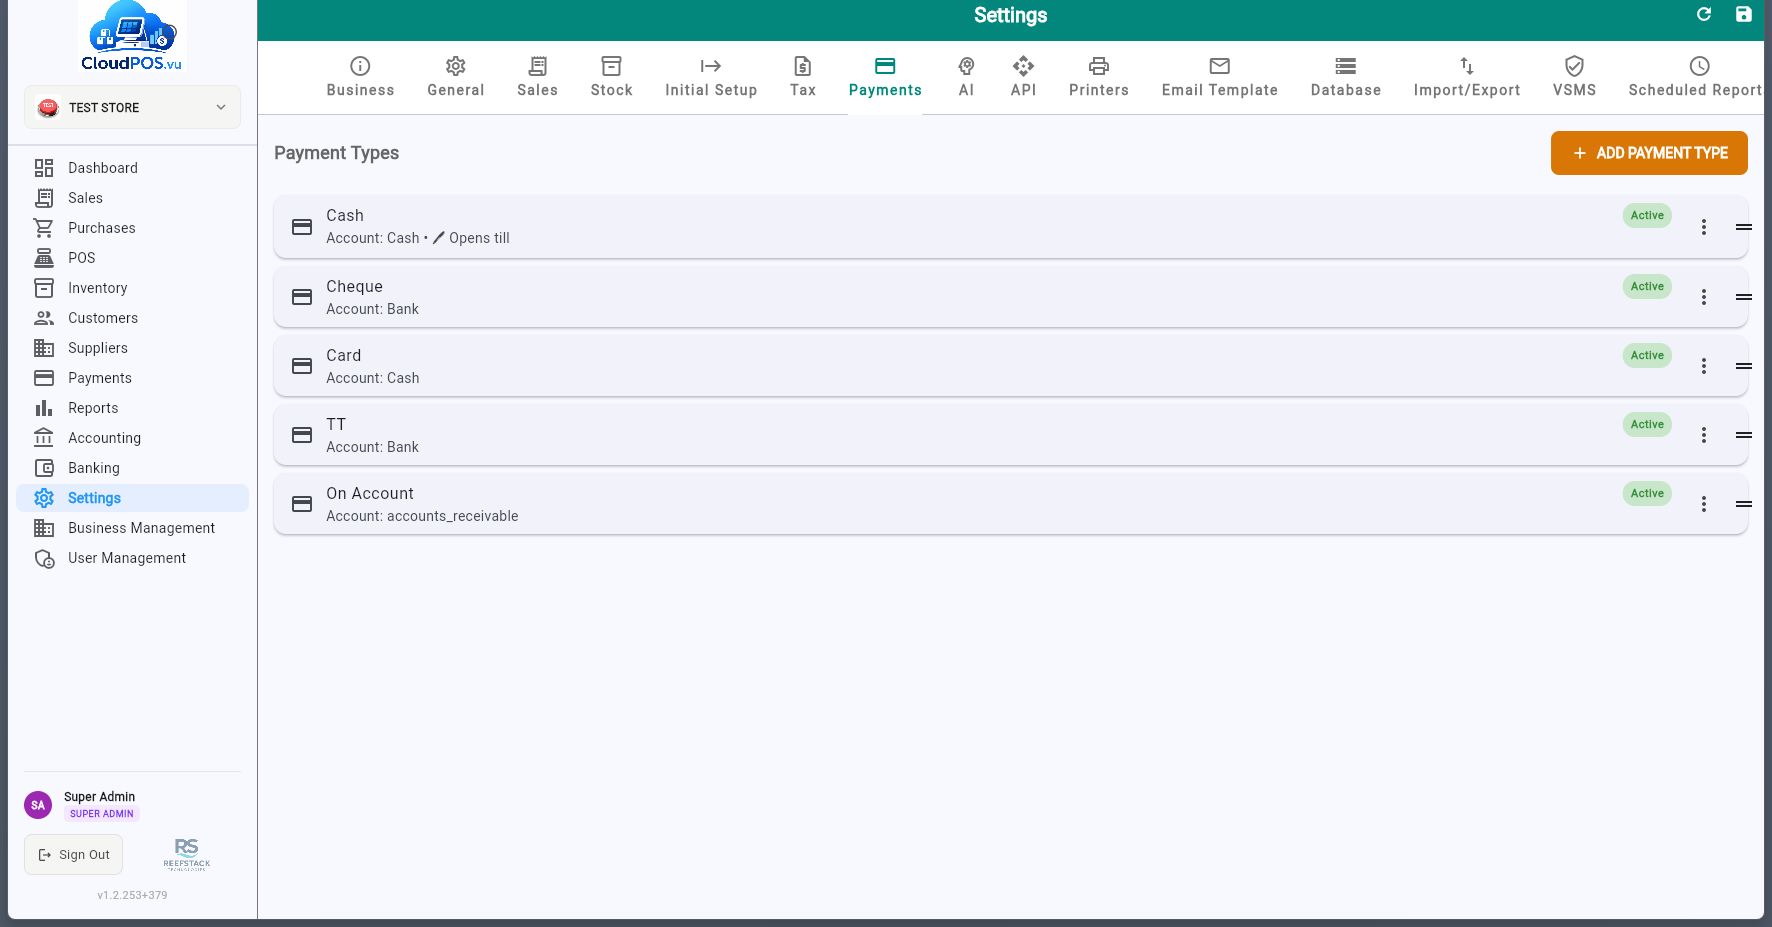Click the Active badge on Cheque

pos(1647,286)
